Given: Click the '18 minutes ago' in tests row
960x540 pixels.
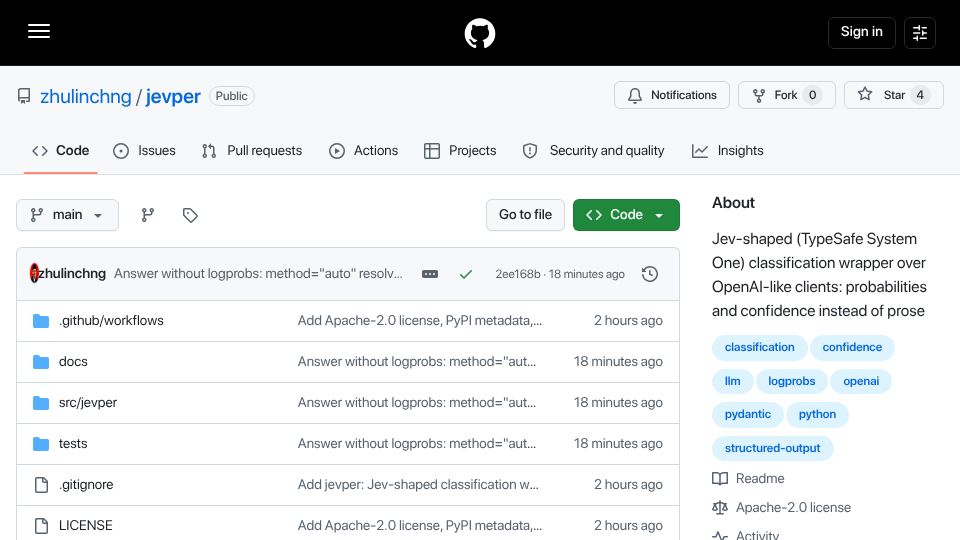Looking at the screenshot, I should coord(618,444).
